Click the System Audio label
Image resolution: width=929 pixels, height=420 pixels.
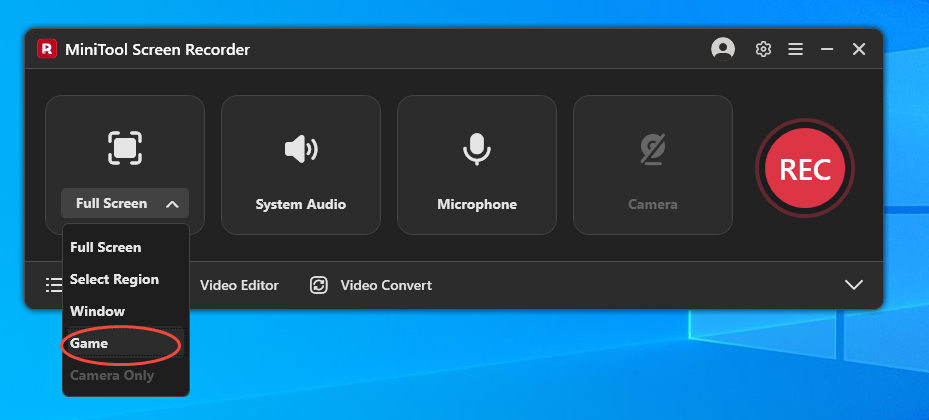(301, 204)
